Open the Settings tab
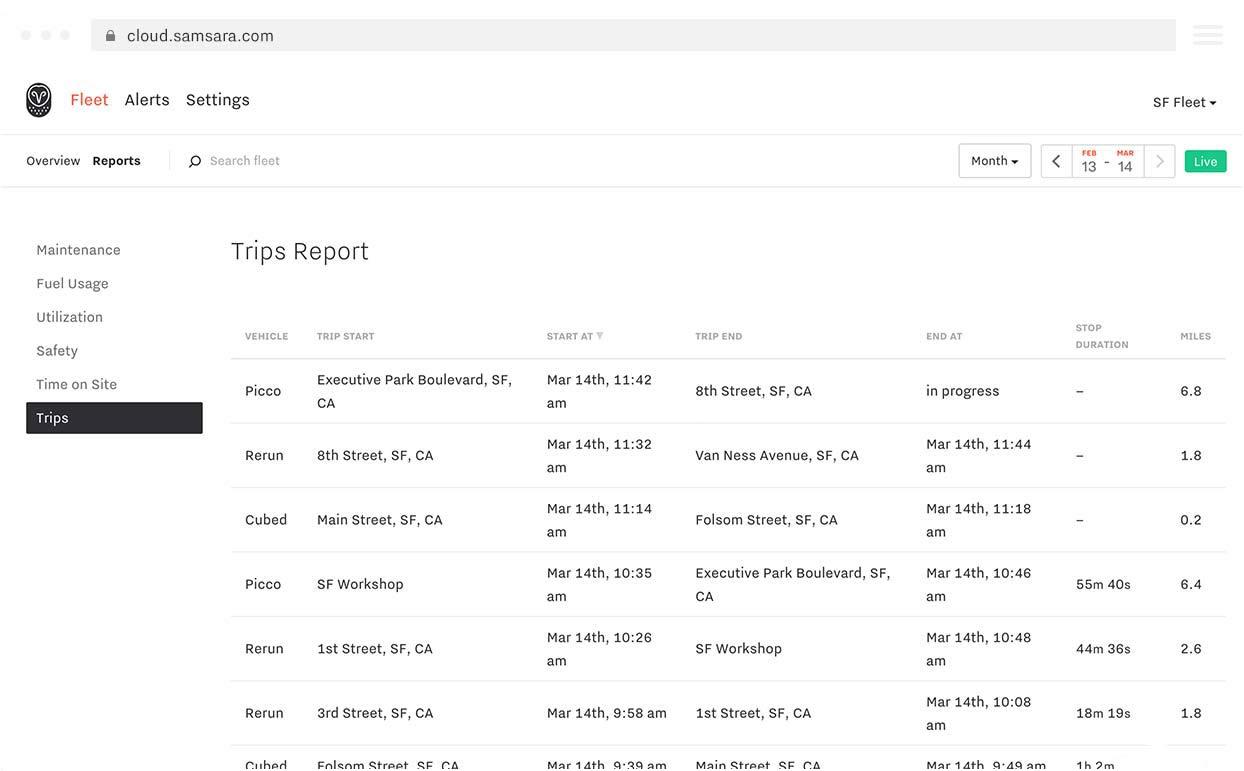The height and width of the screenshot is (771, 1244). coord(218,100)
